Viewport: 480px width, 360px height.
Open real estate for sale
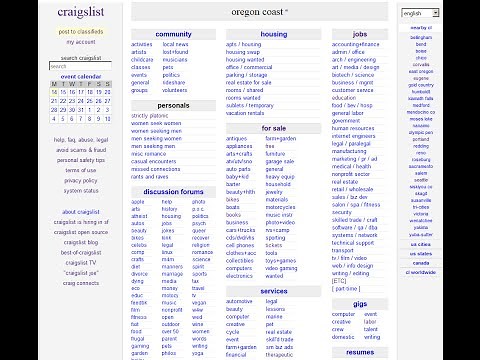pos(248,83)
